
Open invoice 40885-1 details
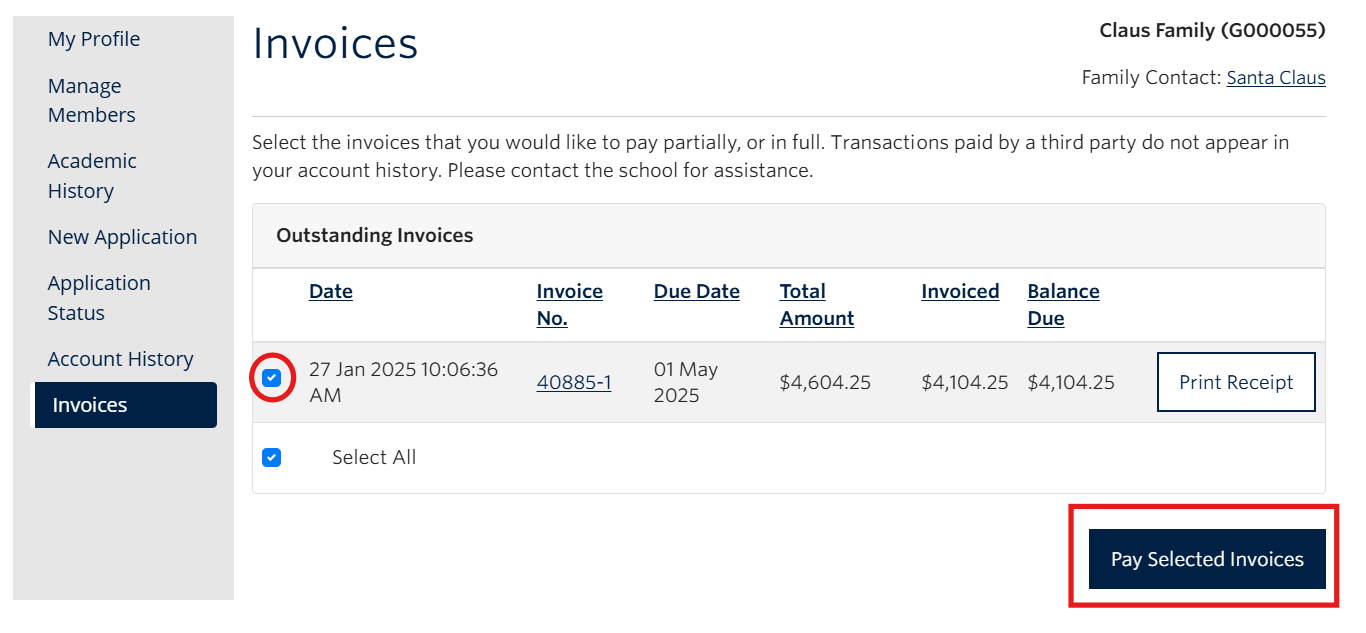point(574,382)
